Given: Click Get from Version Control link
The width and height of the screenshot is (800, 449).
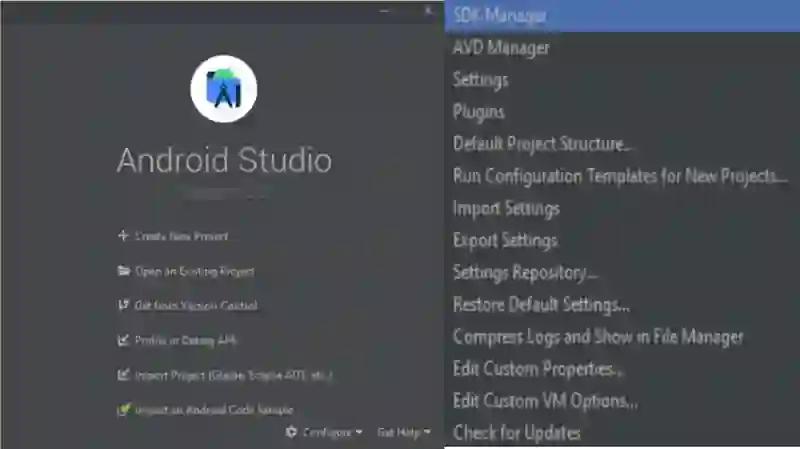Looking at the screenshot, I should (x=196, y=306).
